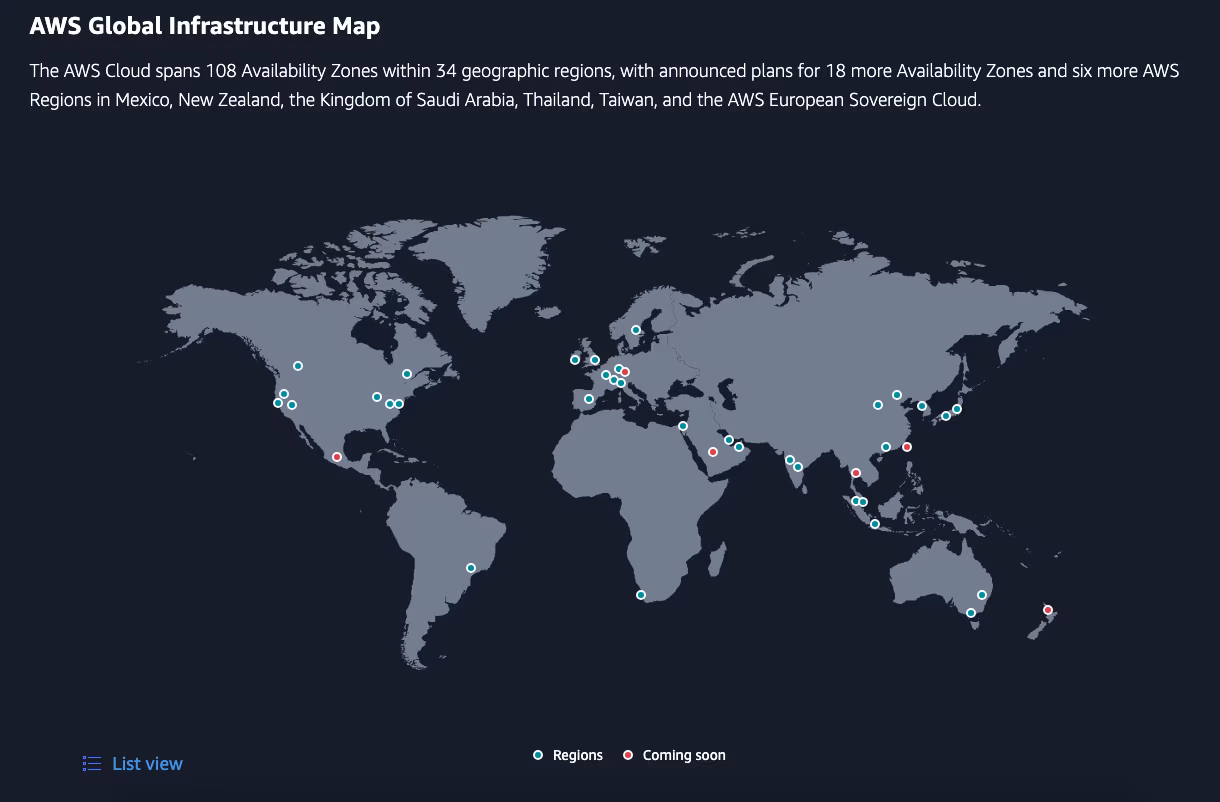Select the Tel Aviv region marker in Israel

pos(683,426)
